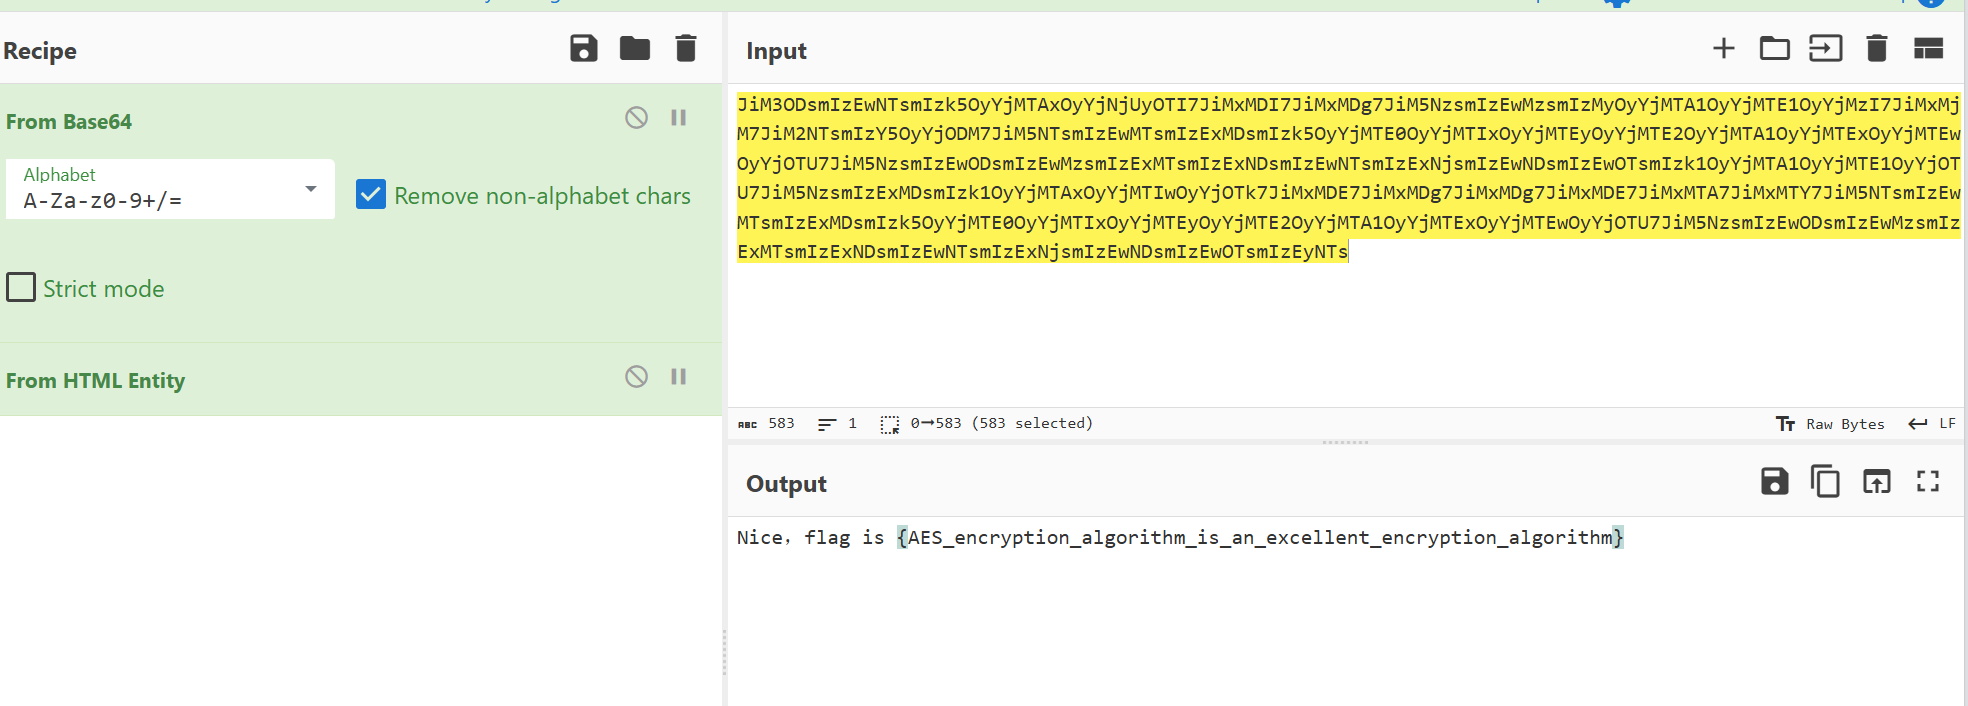Maximise the output pane

(1927, 482)
